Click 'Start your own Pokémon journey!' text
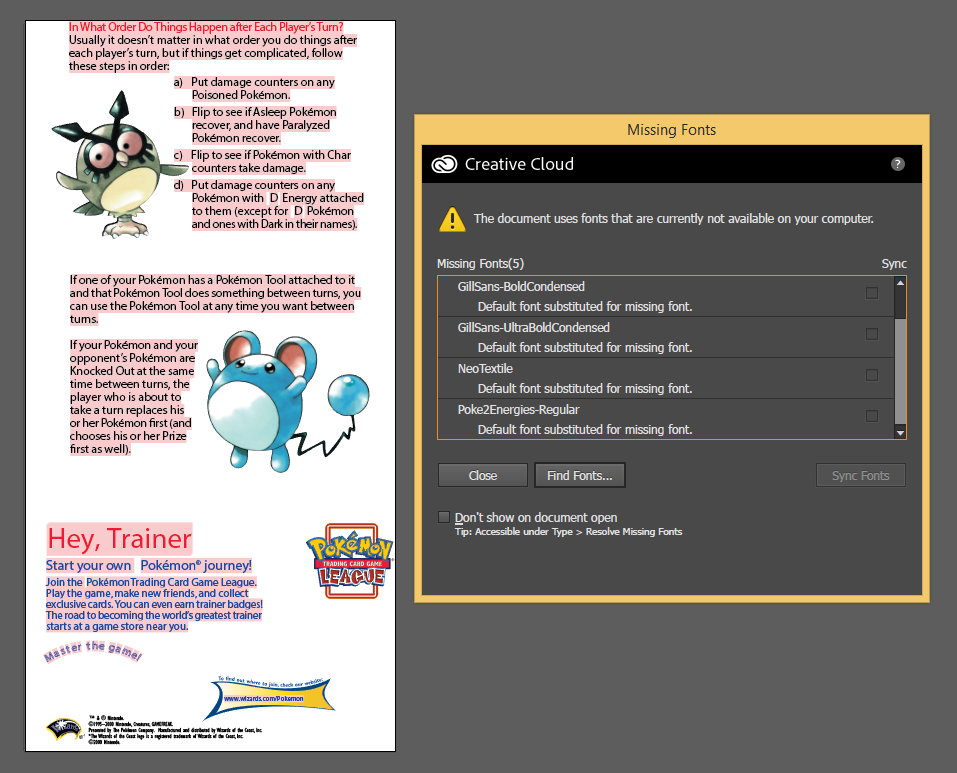 [148, 566]
